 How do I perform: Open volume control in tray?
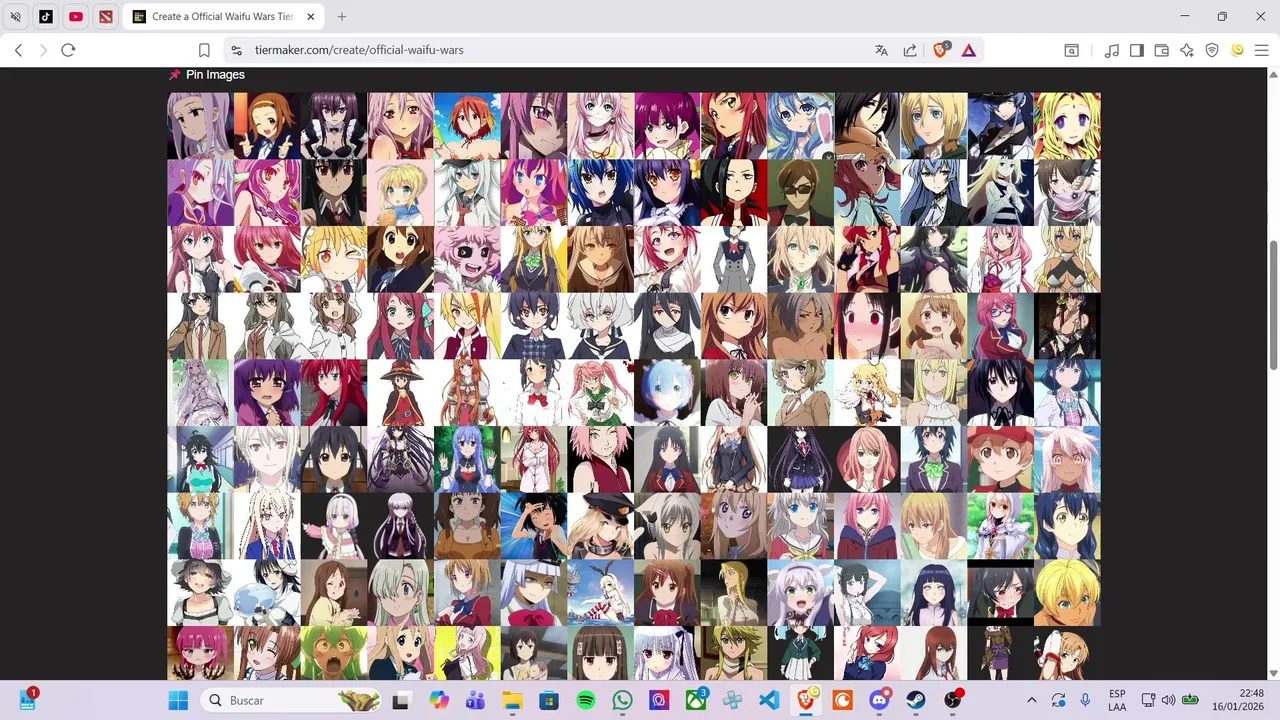click(x=1168, y=700)
